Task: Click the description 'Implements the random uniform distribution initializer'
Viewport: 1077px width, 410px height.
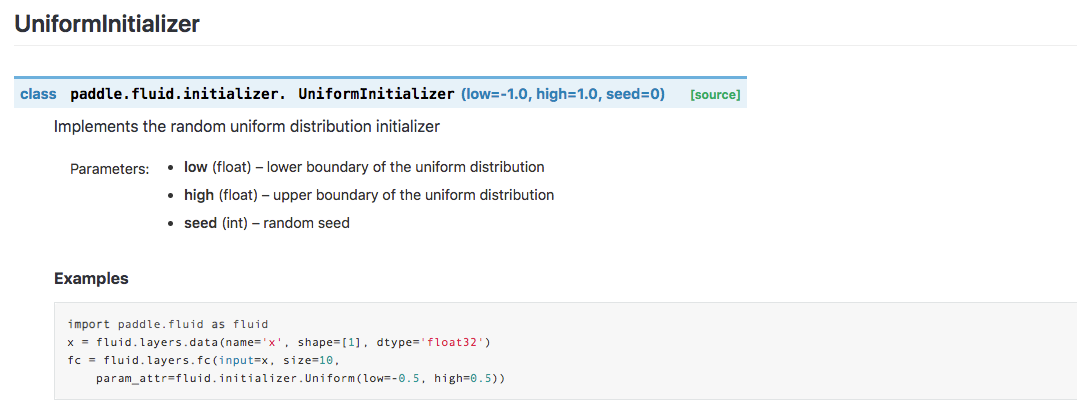Action: point(247,127)
